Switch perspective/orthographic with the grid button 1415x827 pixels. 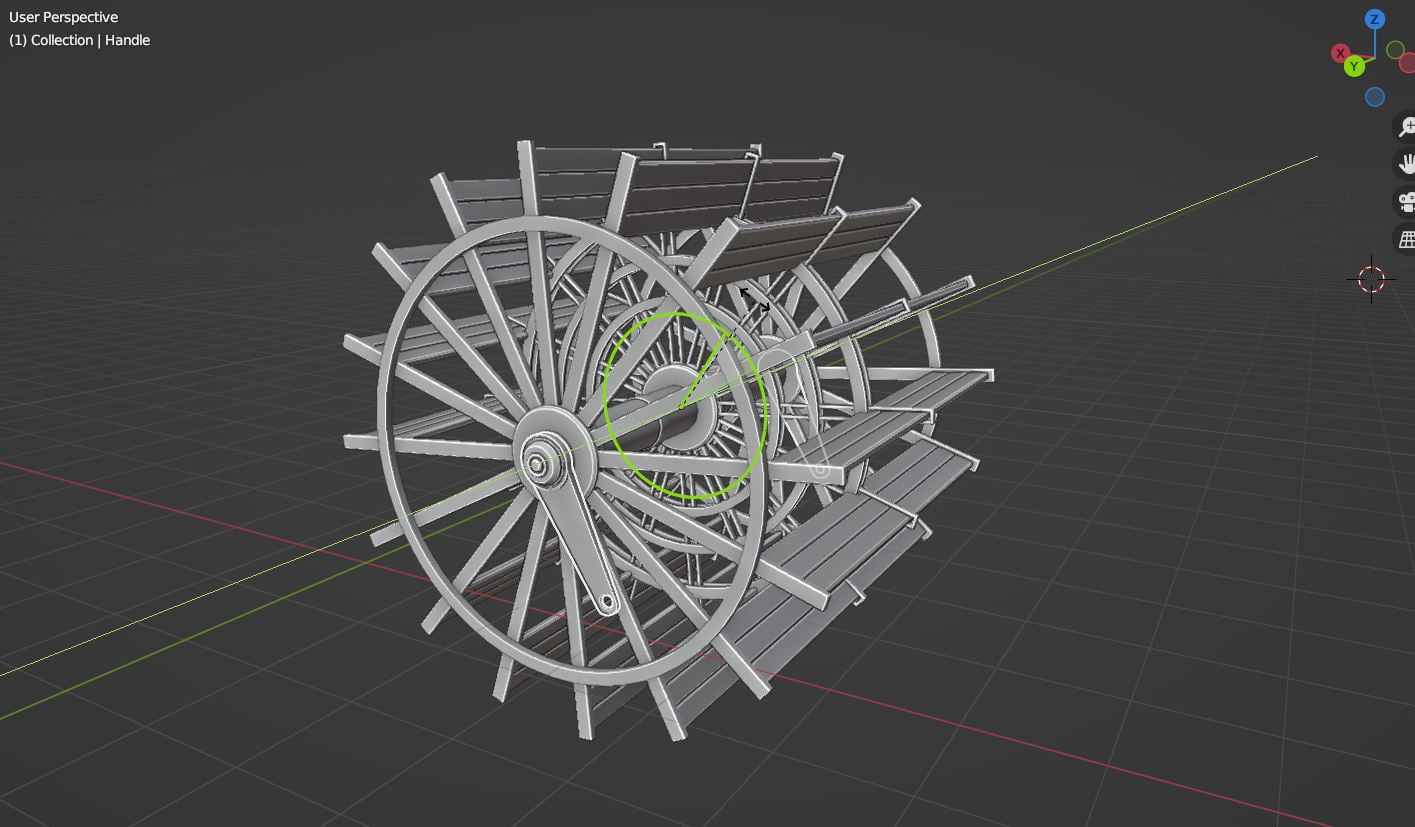point(1407,240)
